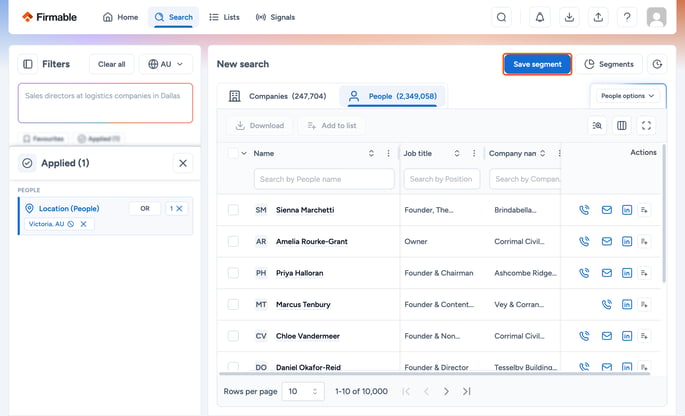Select Sienna Marchetti row checkbox
The height and width of the screenshot is (416, 685).
coord(233,210)
